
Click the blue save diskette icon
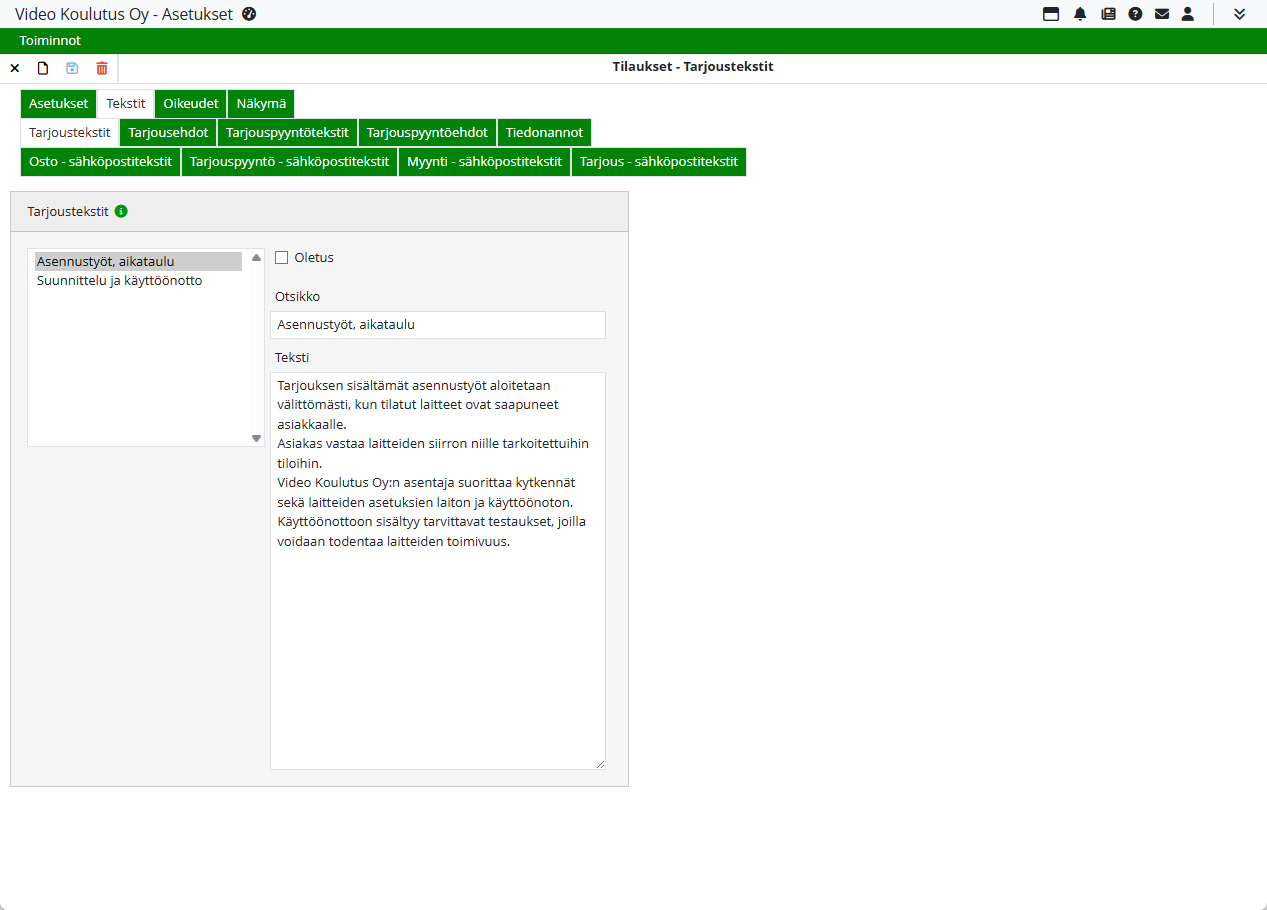point(72,68)
